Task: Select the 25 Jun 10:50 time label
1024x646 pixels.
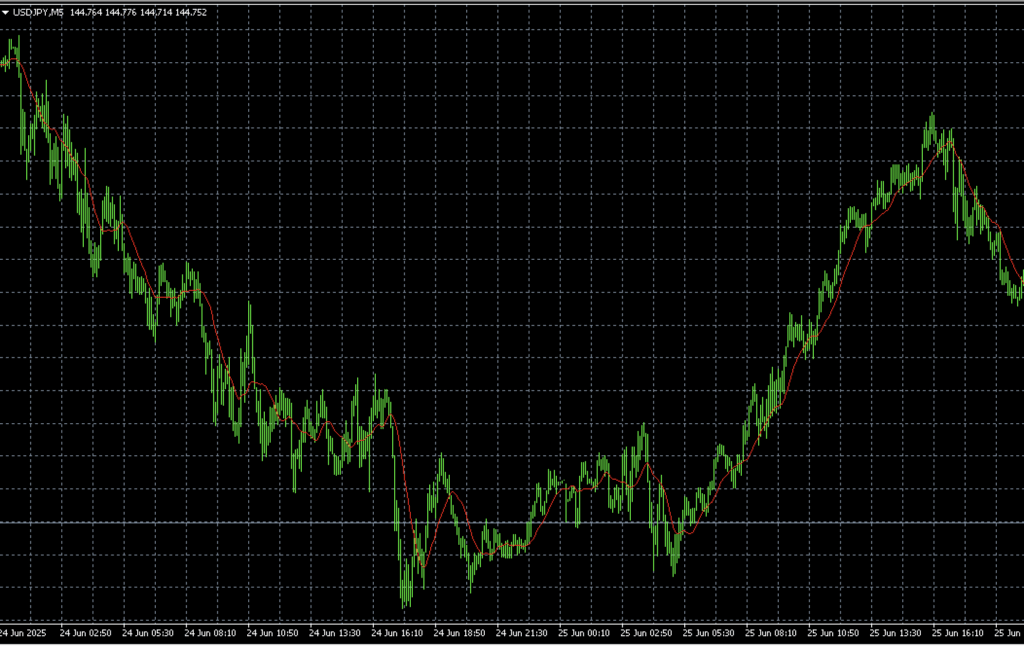Action: [x=833, y=633]
